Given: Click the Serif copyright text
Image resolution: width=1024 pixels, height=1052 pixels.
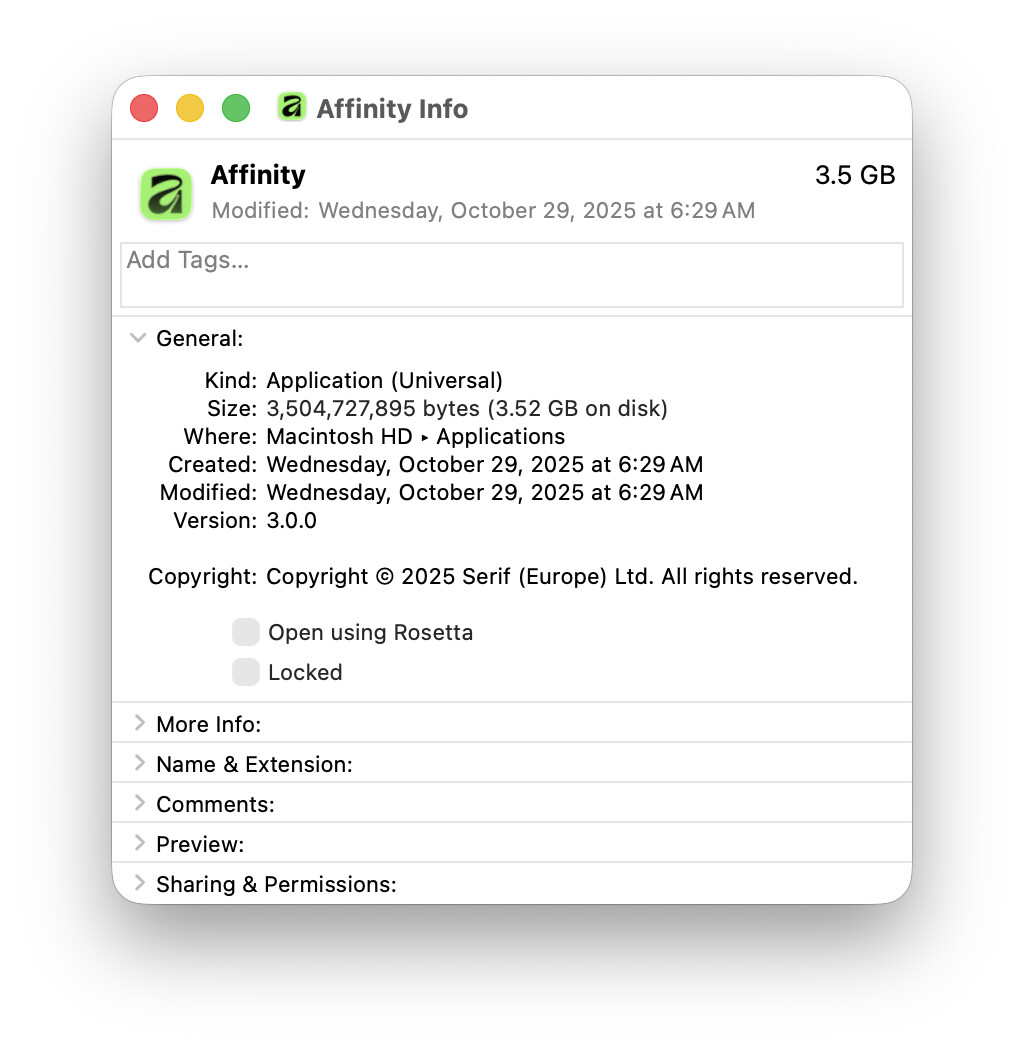Looking at the screenshot, I should (561, 577).
